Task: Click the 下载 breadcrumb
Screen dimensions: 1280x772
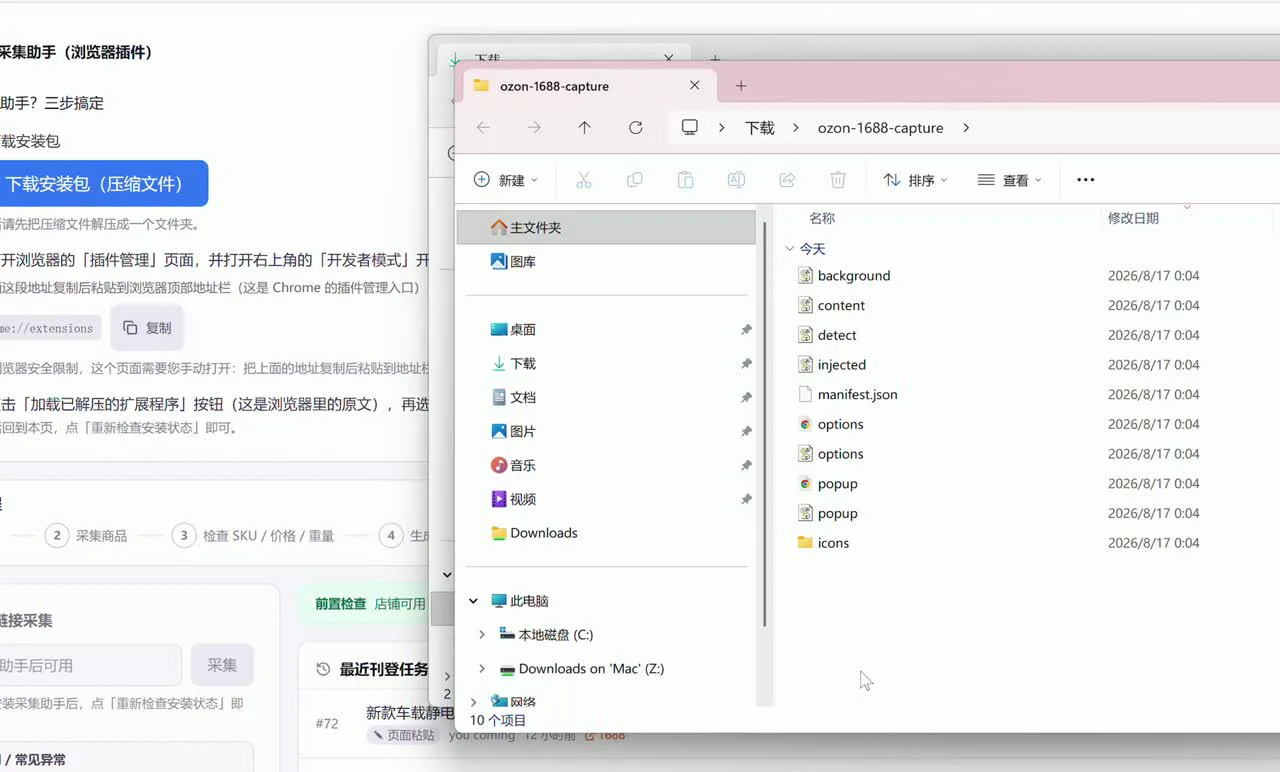Action: [760, 128]
